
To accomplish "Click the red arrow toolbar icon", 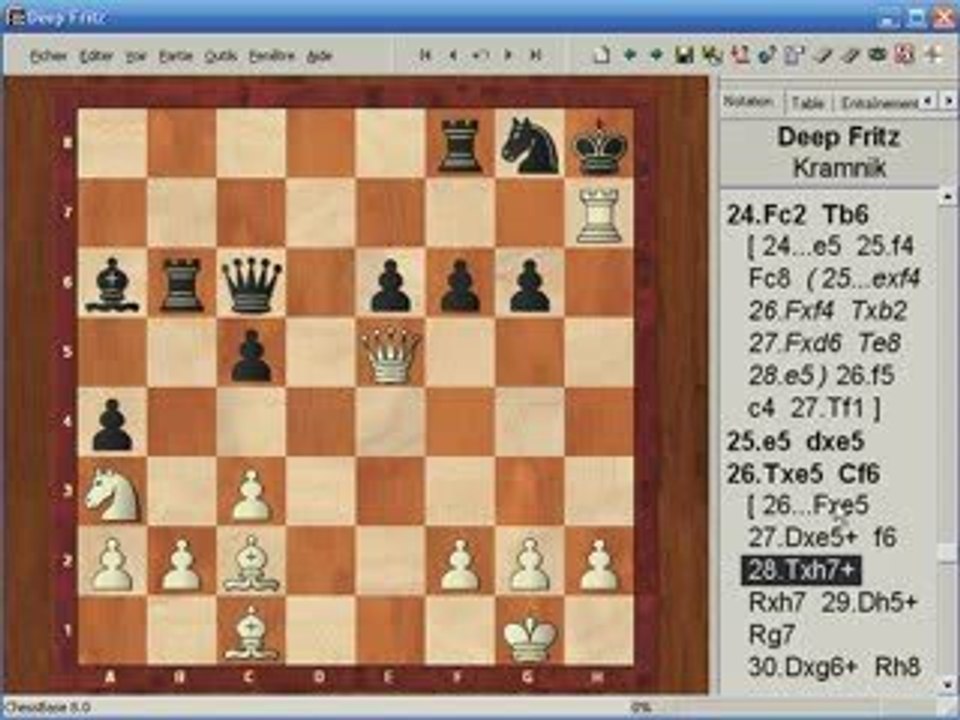I will coord(740,55).
